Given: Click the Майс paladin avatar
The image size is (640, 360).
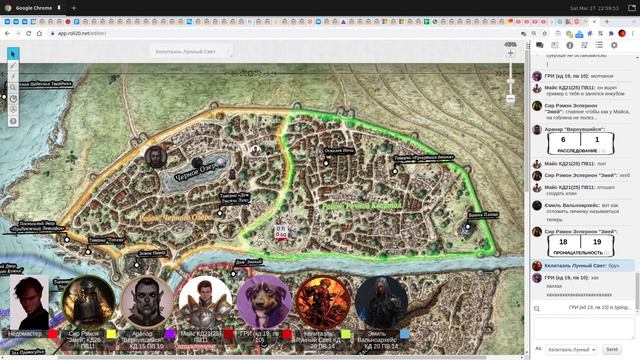Looking at the screenshot, I should click(205, 302).
